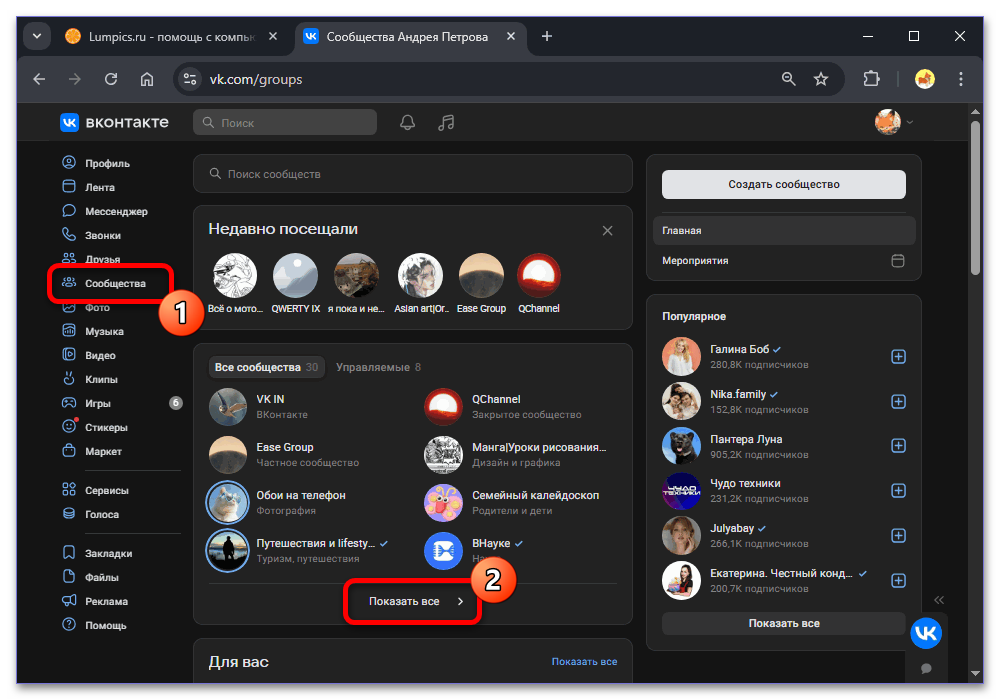Click the VKontakte logo

(114, 122)
